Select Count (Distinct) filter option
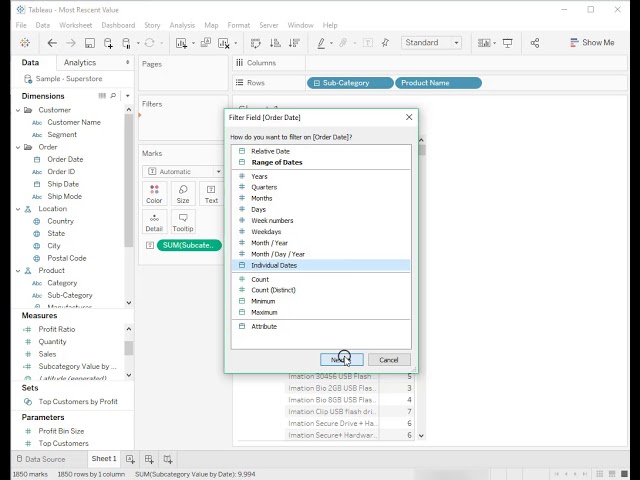 point(321,290)
